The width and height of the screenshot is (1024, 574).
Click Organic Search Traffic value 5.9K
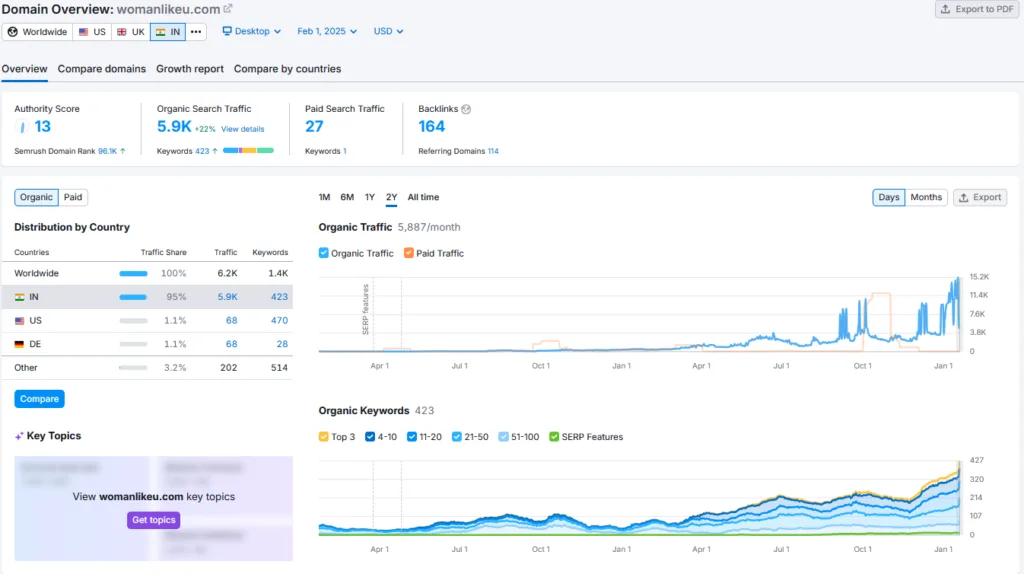174,127
